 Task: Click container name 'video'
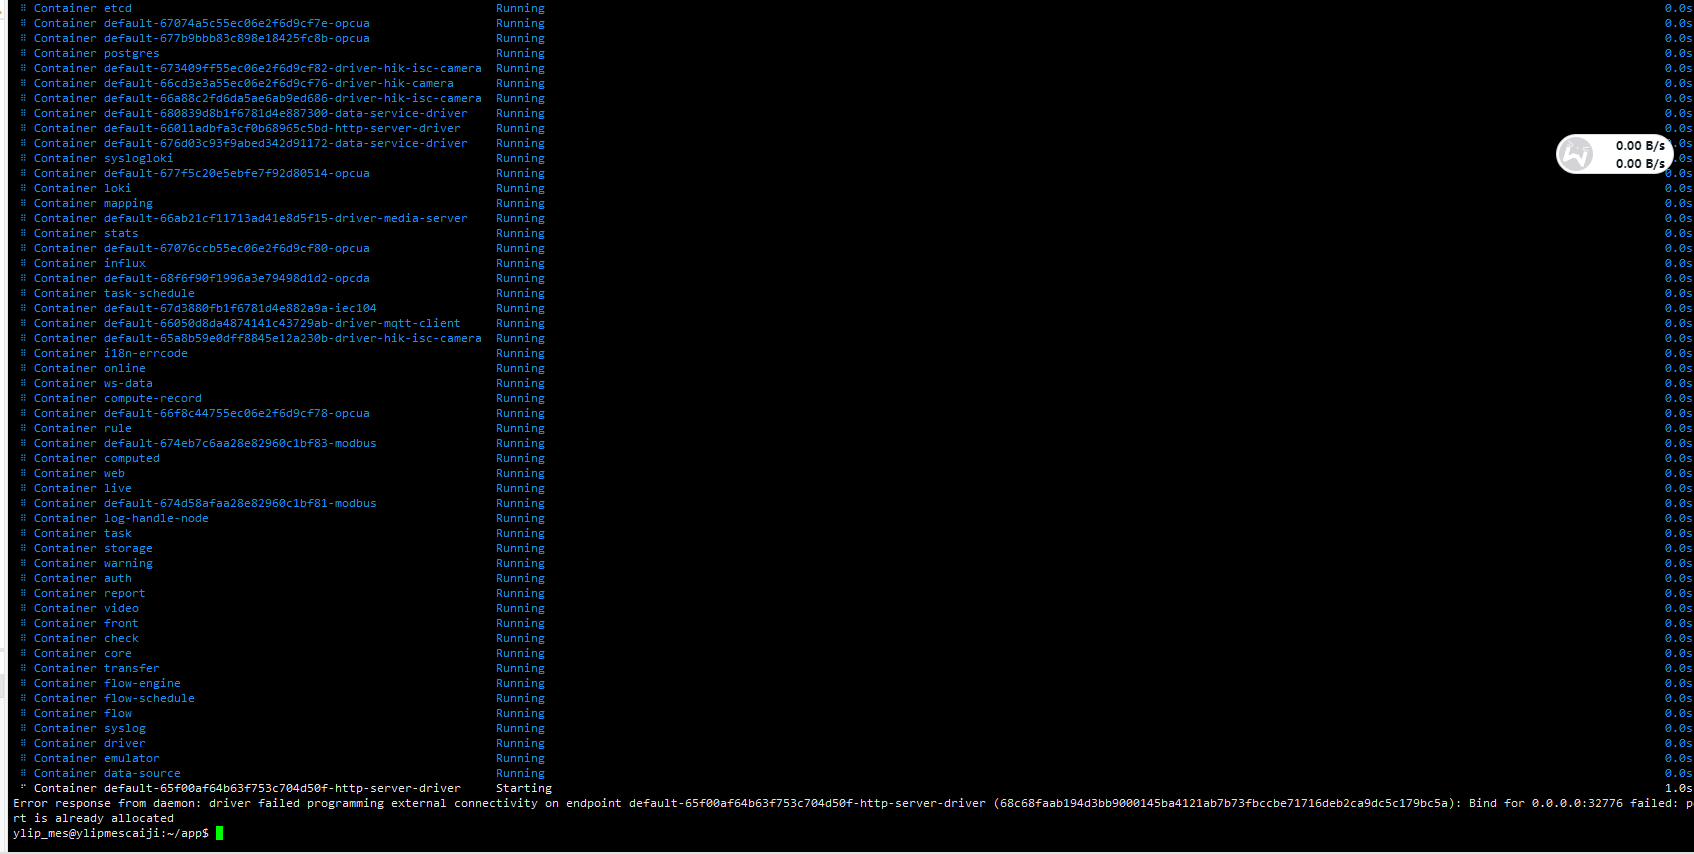tap(121, 608)
